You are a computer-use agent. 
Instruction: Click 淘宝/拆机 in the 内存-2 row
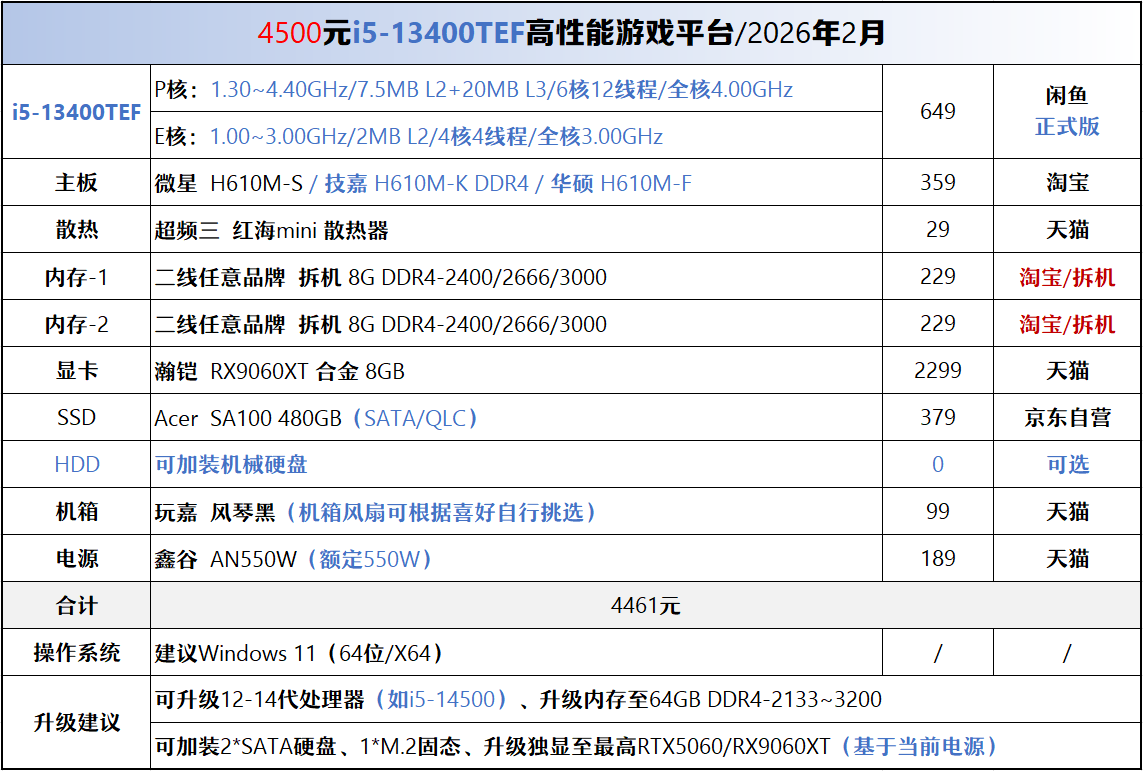click(1067, 324)
